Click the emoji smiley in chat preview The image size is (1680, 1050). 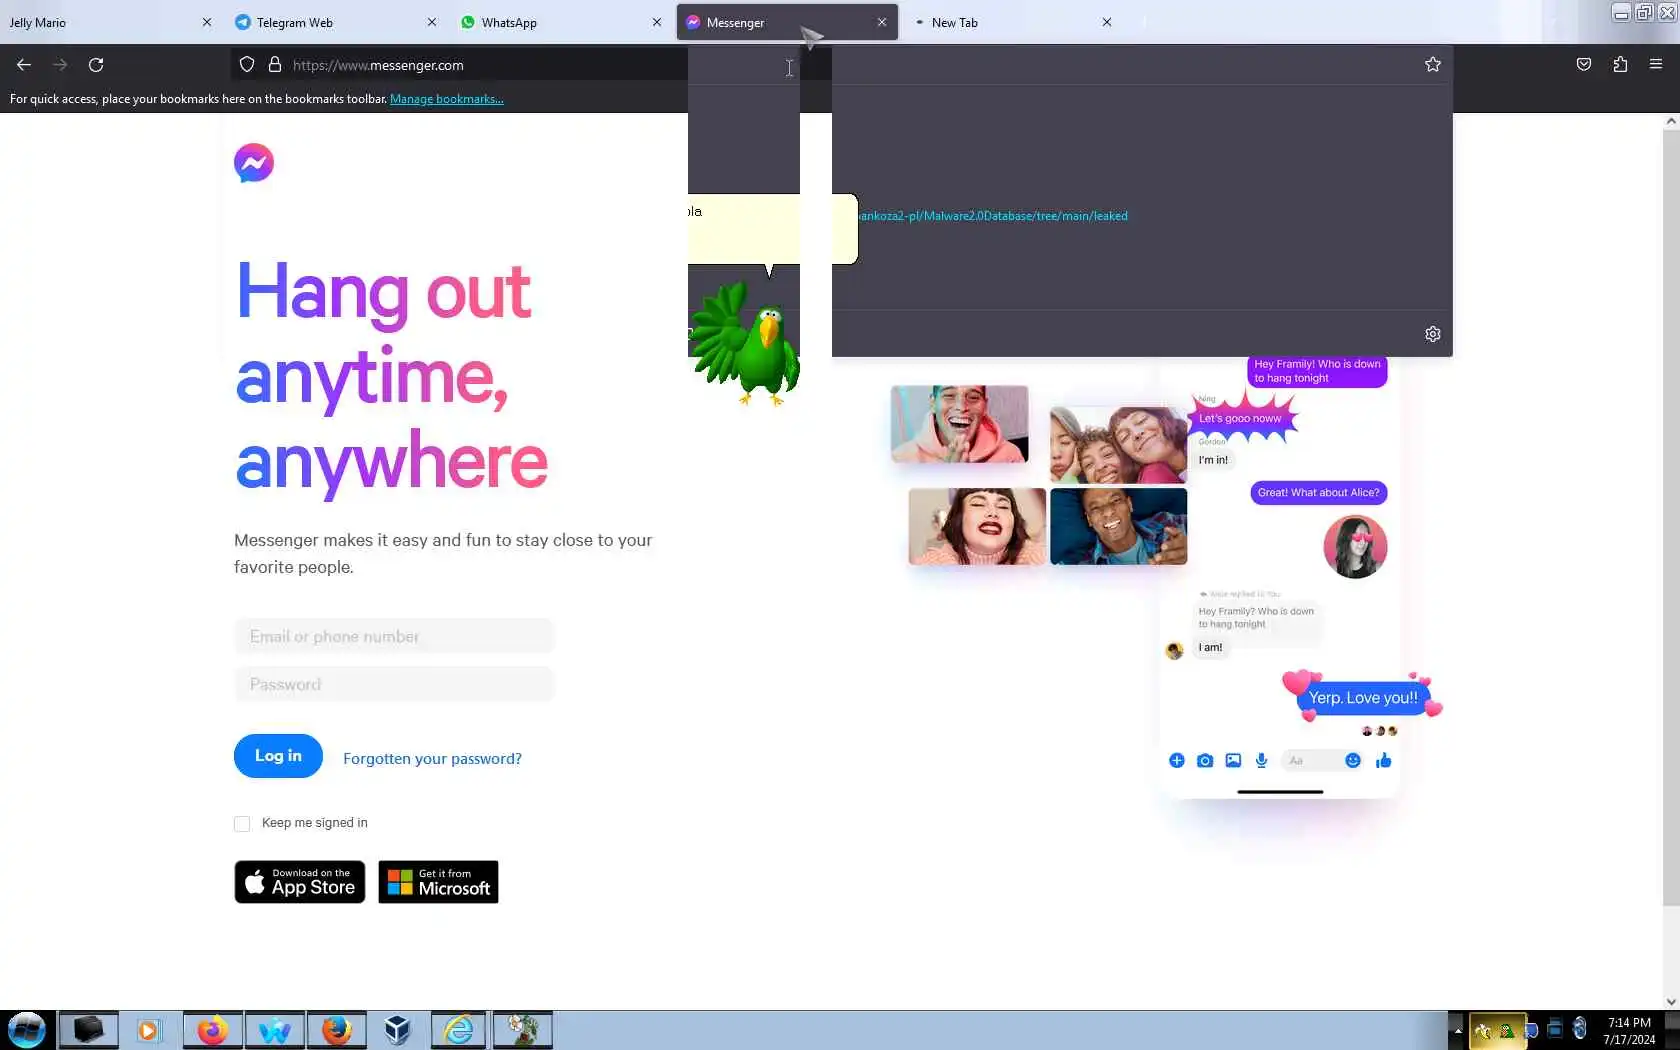(x=1353, y=761)
